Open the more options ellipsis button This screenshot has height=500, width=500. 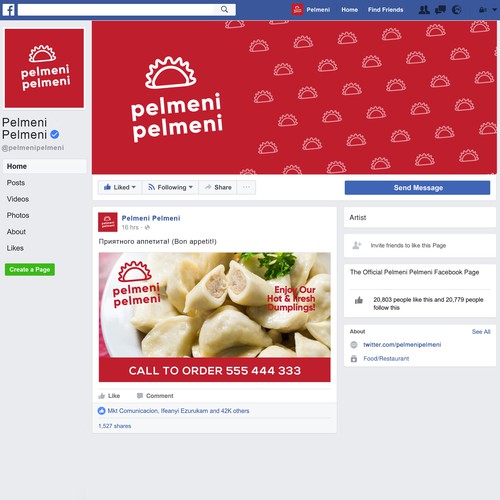tap(246, 187)
